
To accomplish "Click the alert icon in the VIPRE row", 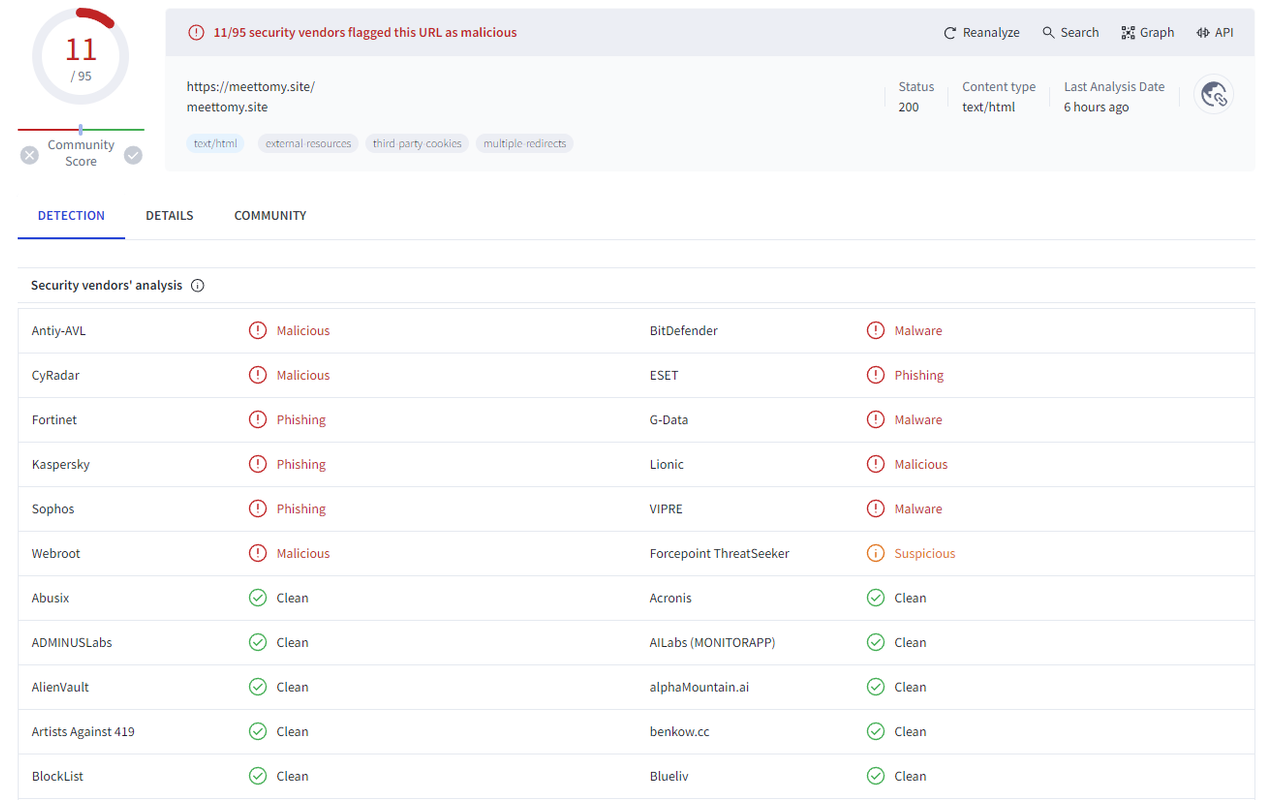I will 876,508.
